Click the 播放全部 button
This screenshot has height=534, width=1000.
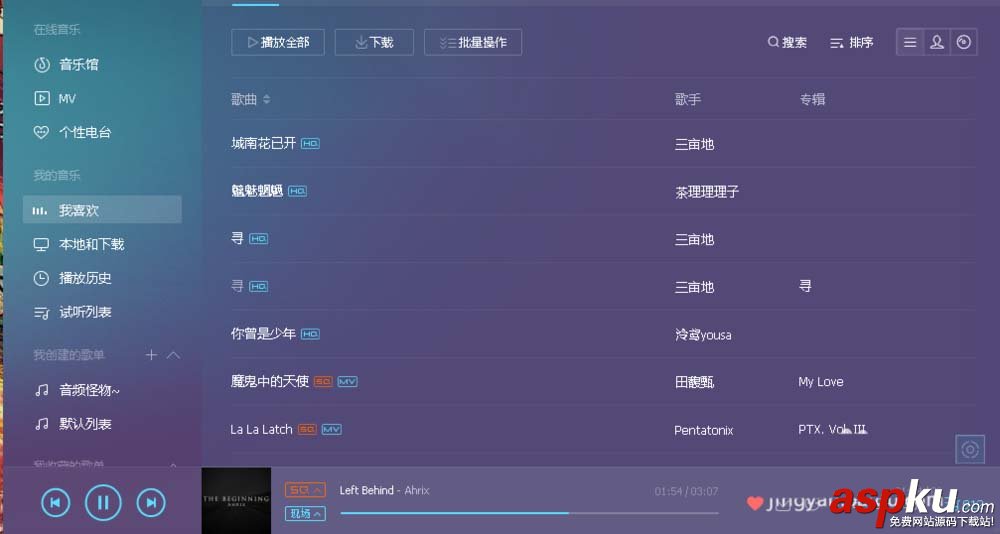pos(278,42)
